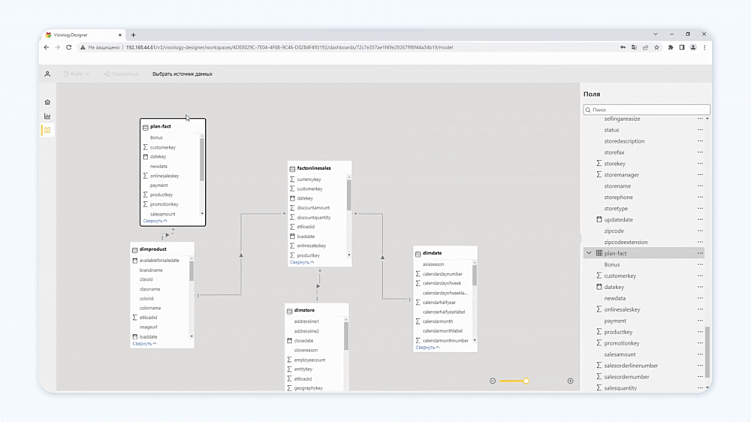The image size is (751, 422).
Task: Select the data model sidebar icon
Action: pyautogui.click(x=47, y=130)
